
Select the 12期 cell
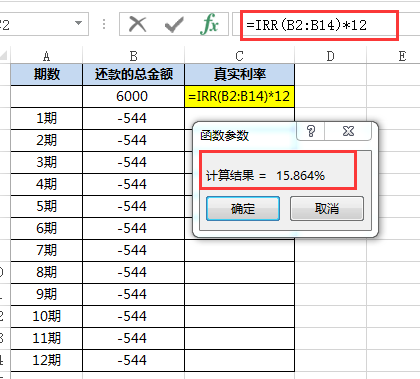pos(47,360)
